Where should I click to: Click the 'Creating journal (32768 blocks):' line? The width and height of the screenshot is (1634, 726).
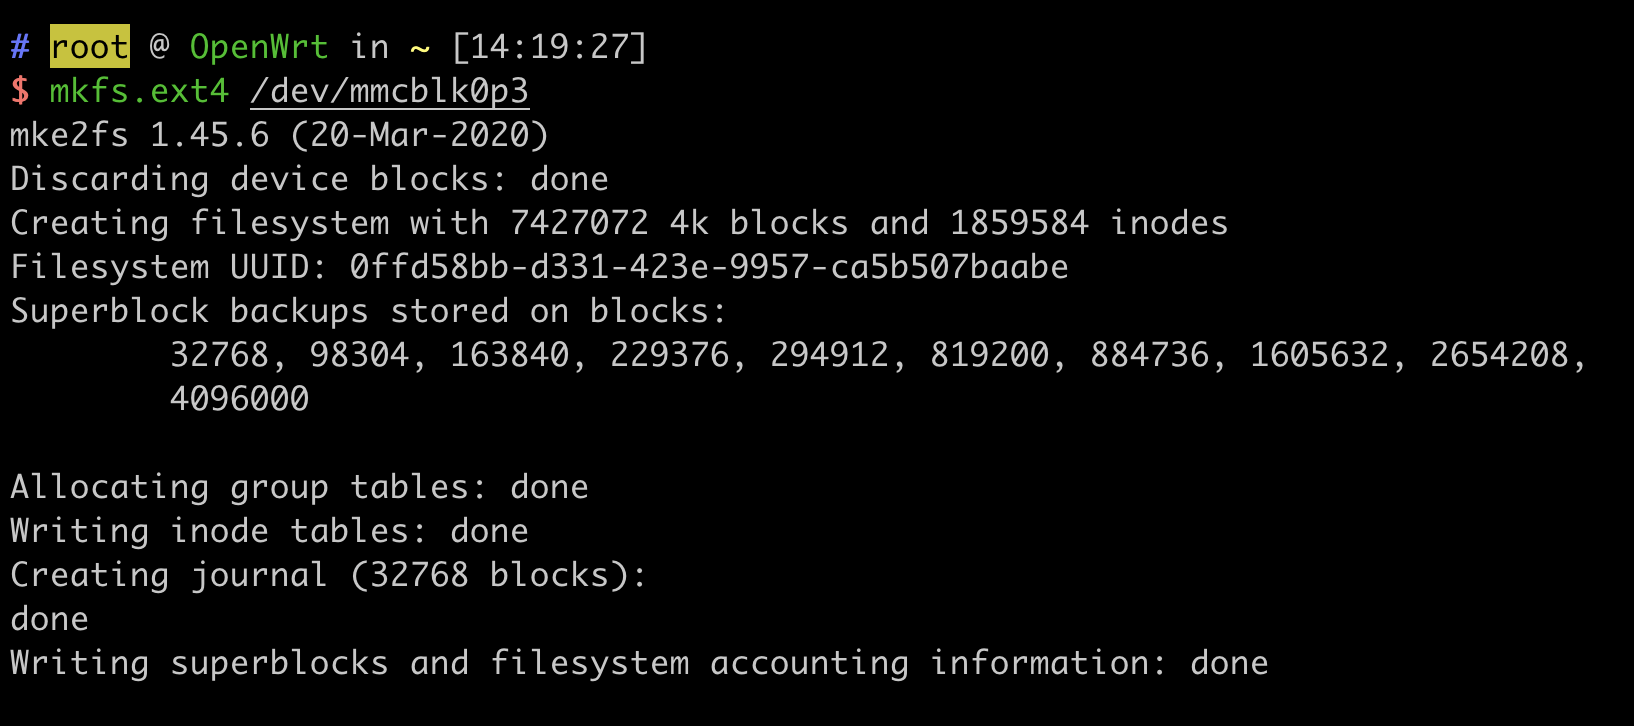click(x=329, y=575)
